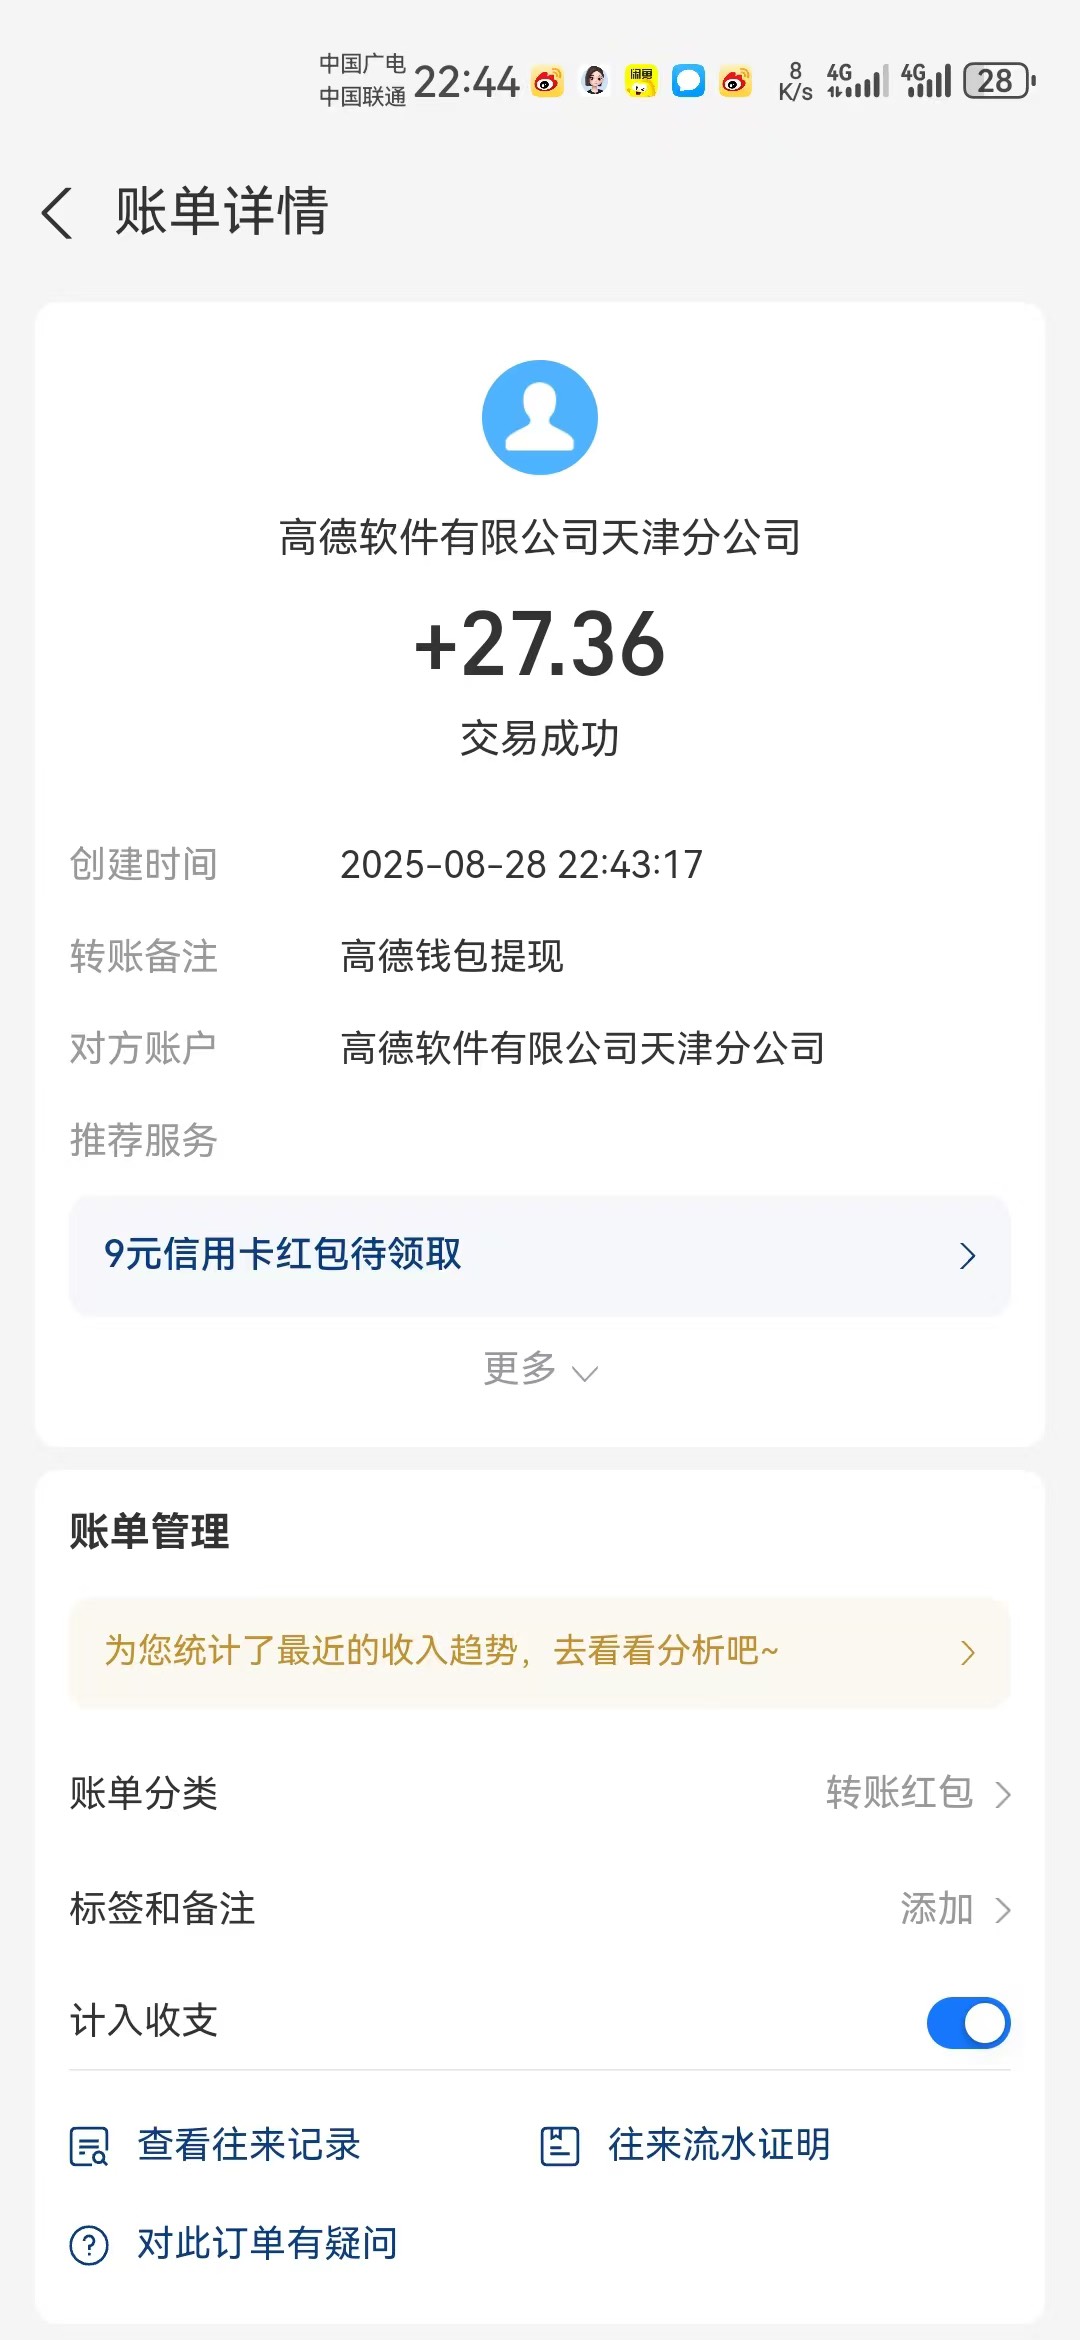The image size is (1080, 2340).
Task: Open 9元信用卡红包待领取 banner
Action: (x=540, y=1255)
